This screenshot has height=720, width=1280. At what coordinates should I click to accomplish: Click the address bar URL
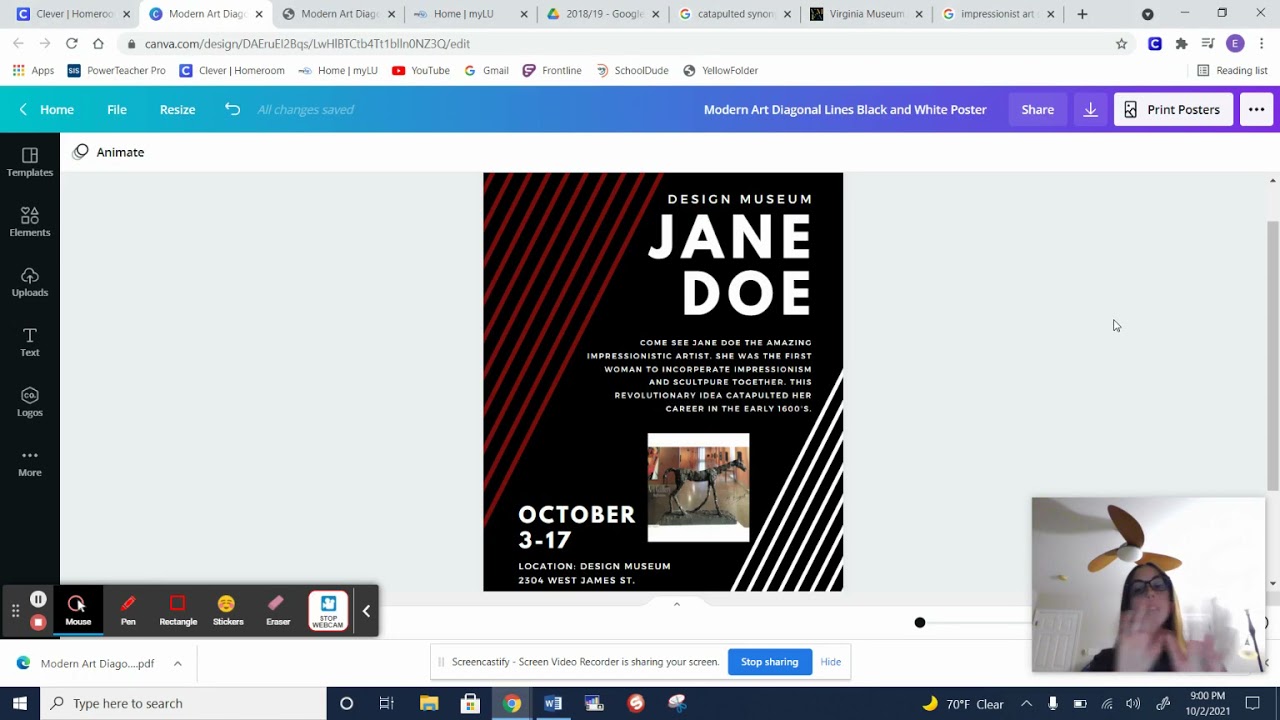[307, 44]
